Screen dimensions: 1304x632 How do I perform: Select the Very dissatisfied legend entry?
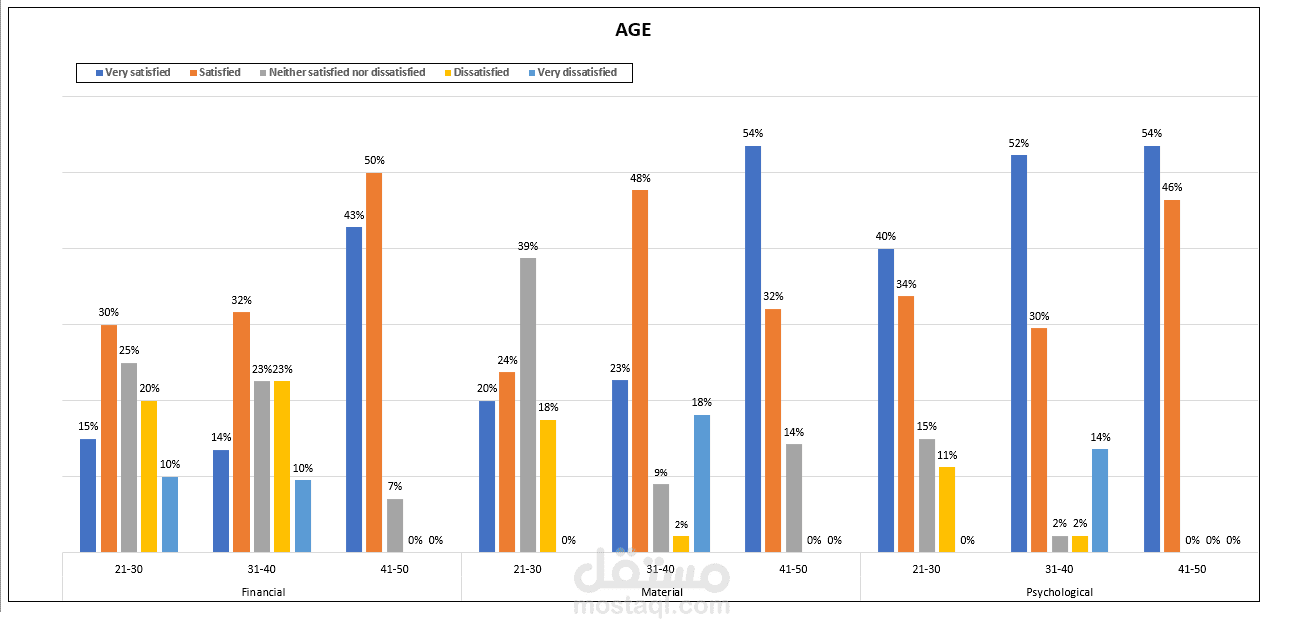pyautogui.click(x=572, y=73)
